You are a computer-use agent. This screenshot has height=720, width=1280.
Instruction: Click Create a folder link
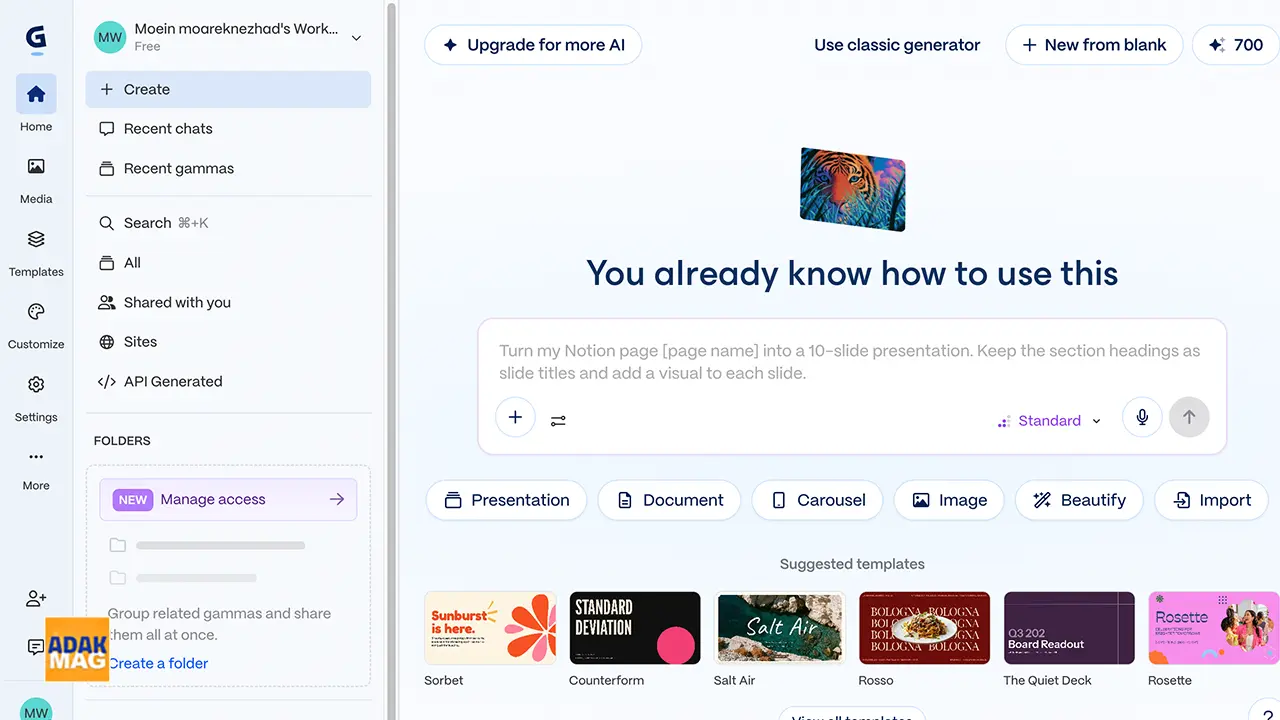tap(158, 663)
